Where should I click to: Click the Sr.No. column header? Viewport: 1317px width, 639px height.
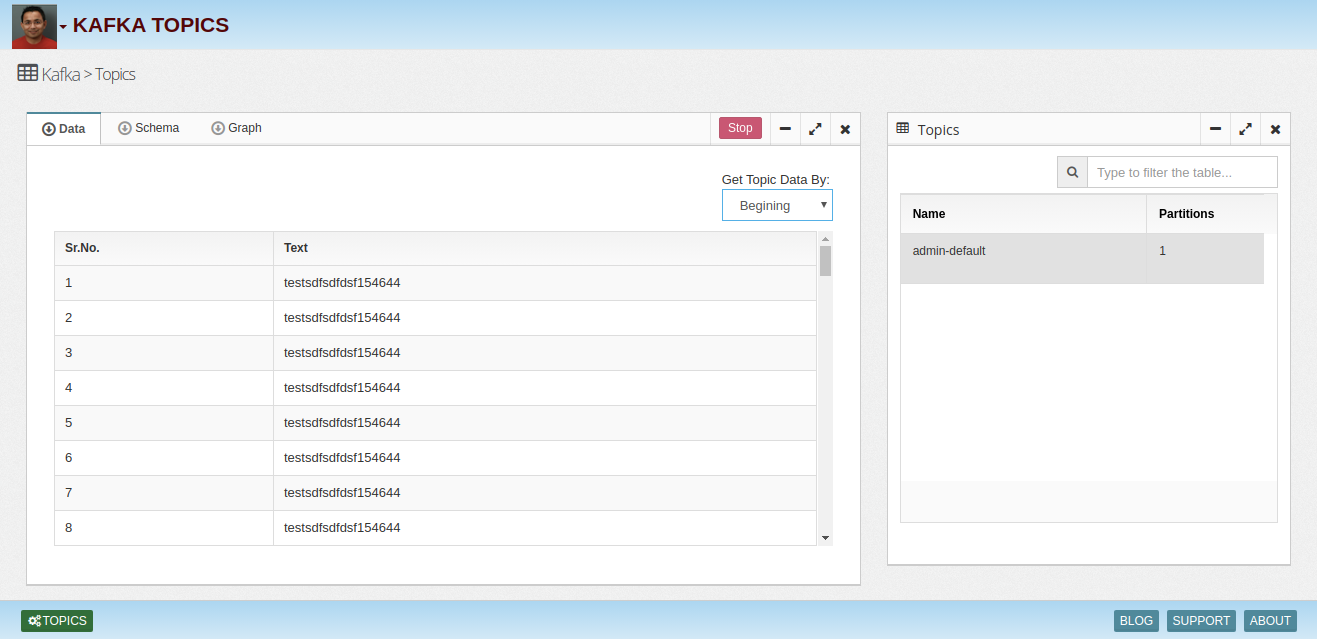(x=164, y=248)
